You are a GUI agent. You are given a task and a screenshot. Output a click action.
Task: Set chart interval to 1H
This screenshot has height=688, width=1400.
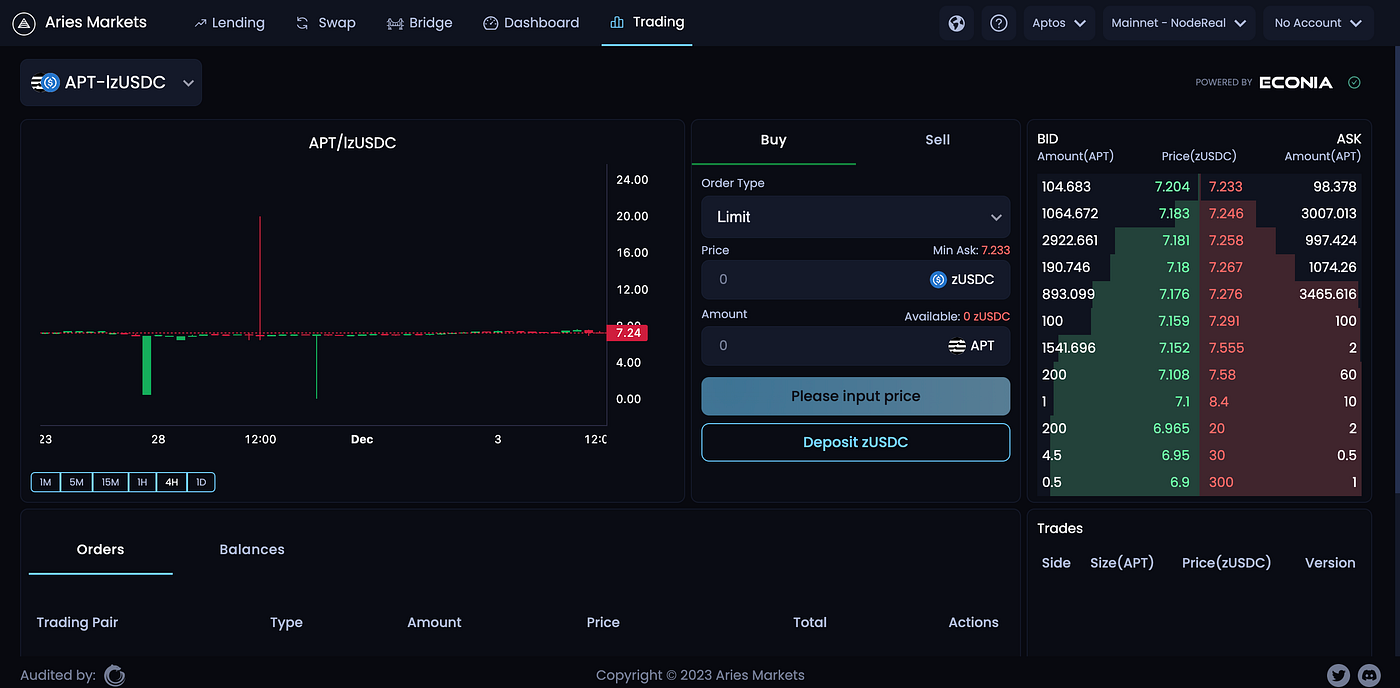pos(142,482)
